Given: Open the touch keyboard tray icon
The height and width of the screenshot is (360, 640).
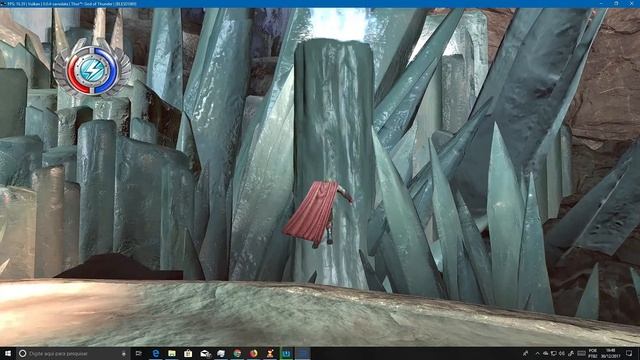Looking at the screenshot, I should (x=581, y=353).
